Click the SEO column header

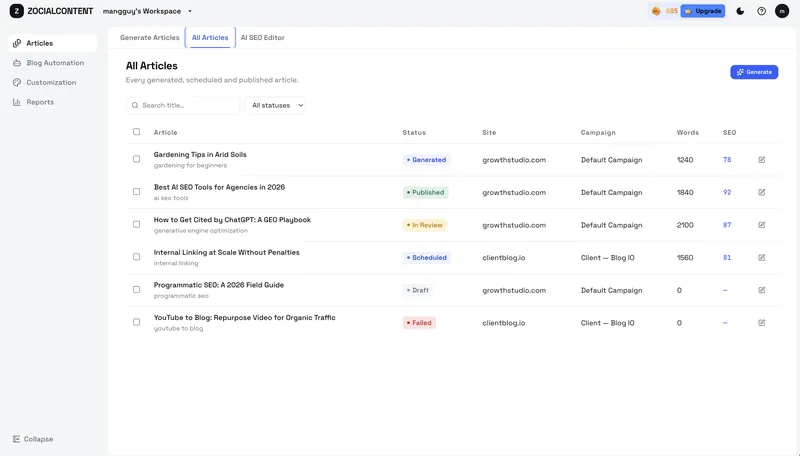730,133
